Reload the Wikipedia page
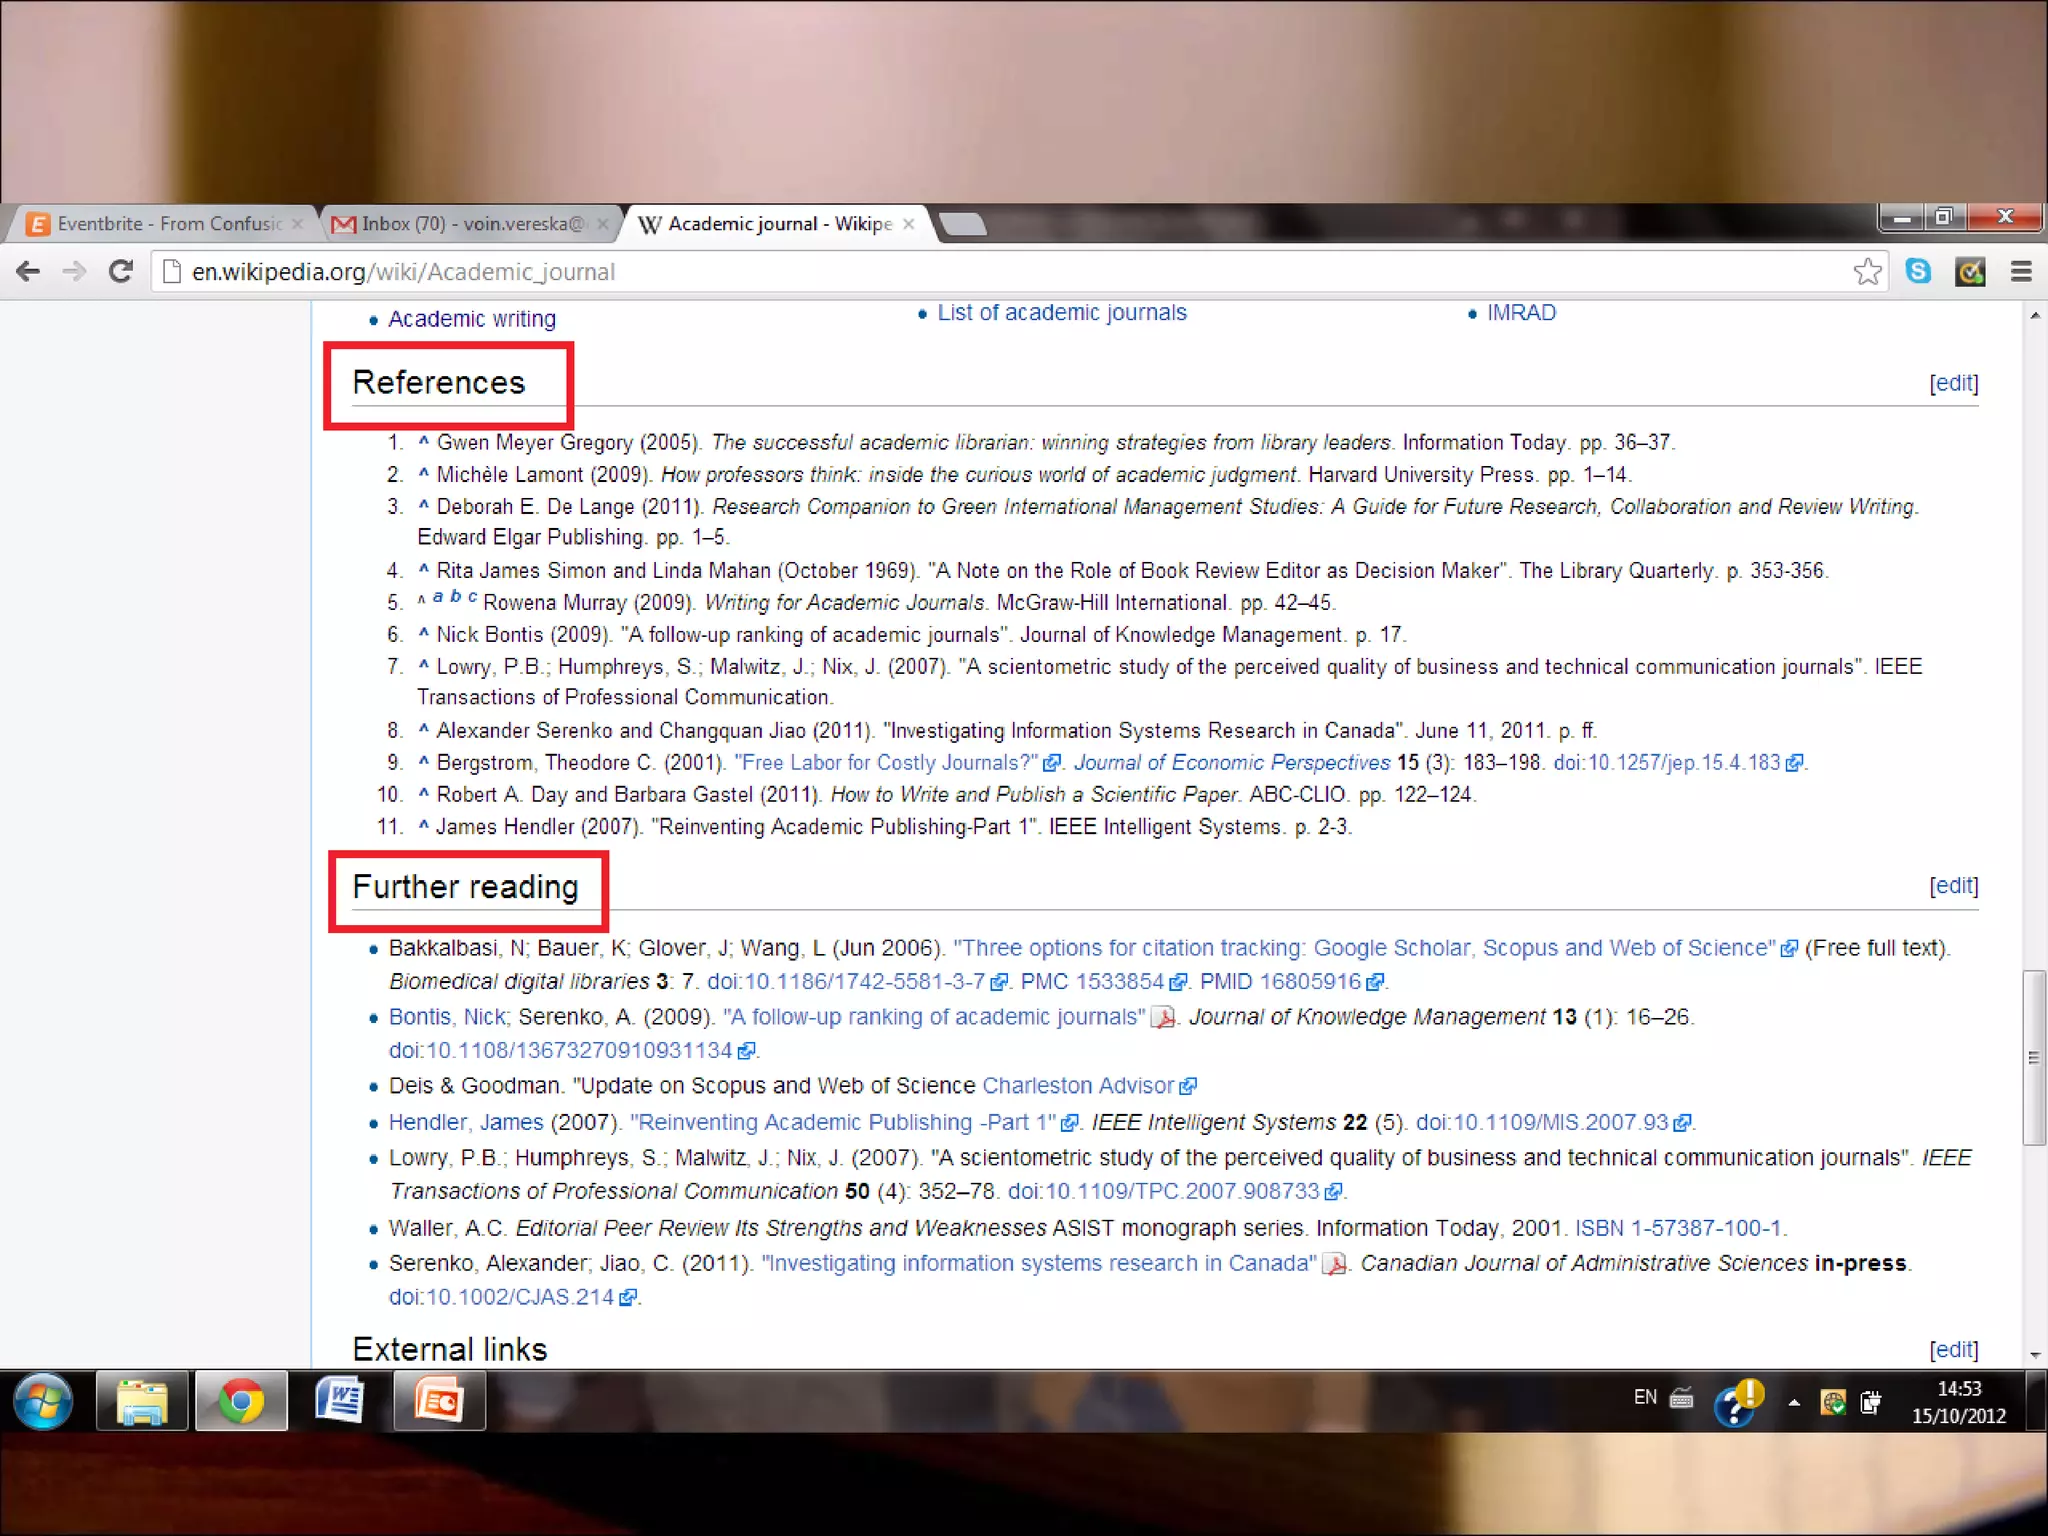Image resolution: width=2048 pixels, height=1536 pixels. click(x=121, y=271)
